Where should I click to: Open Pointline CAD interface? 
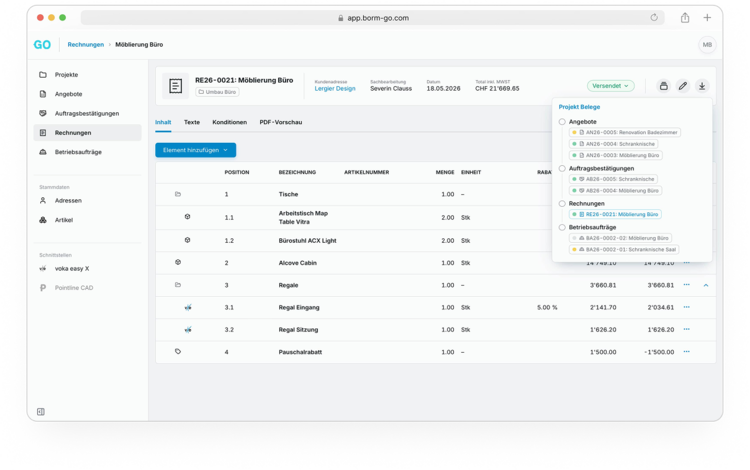74,288
